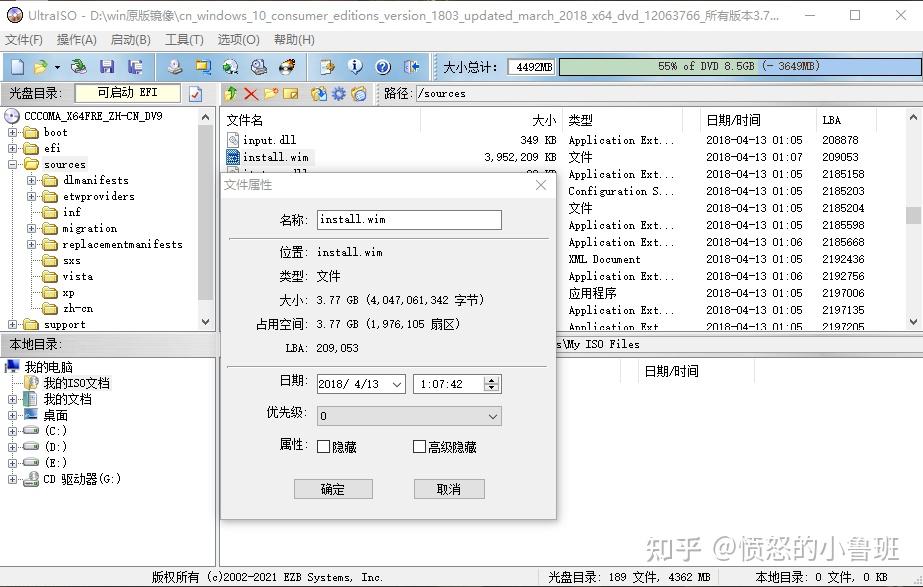Select the CD 驱动器(G:) tree item
Viewport: 923px width, 587px height.
(82, 479)
